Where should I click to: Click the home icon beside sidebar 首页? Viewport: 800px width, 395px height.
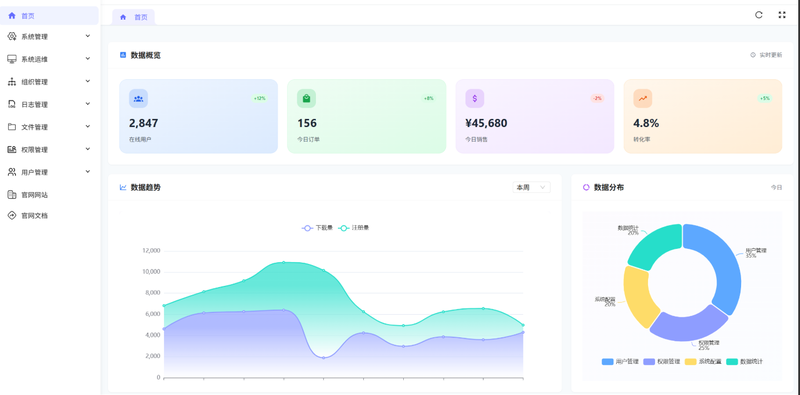tap(12, 16)
